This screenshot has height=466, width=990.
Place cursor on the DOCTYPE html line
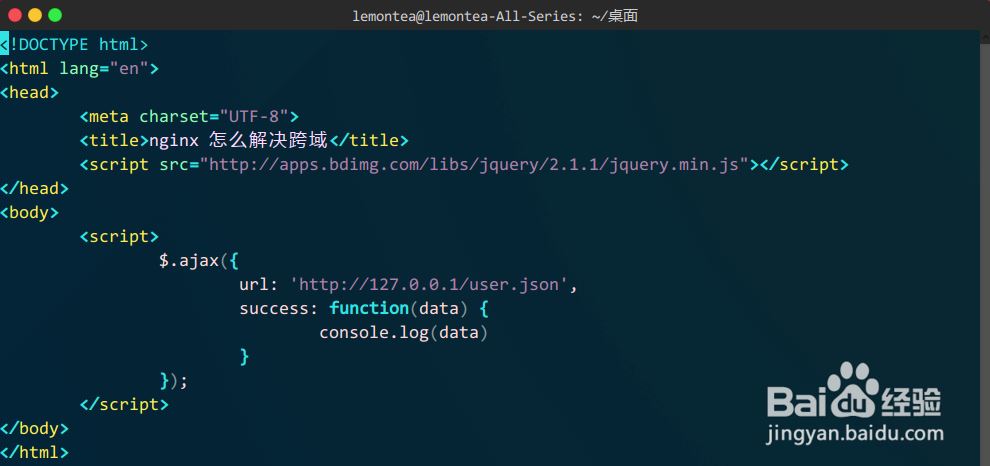[75, 44]
